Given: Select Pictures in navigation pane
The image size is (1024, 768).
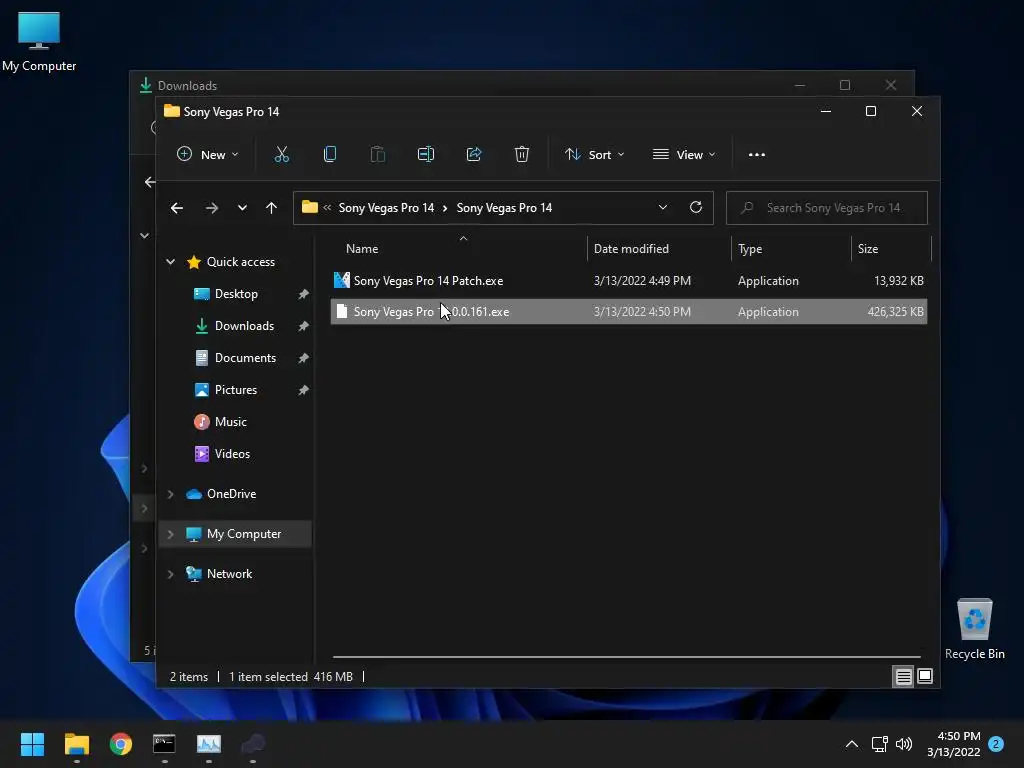Looking at the screenshot, I should tap(236, 390).
